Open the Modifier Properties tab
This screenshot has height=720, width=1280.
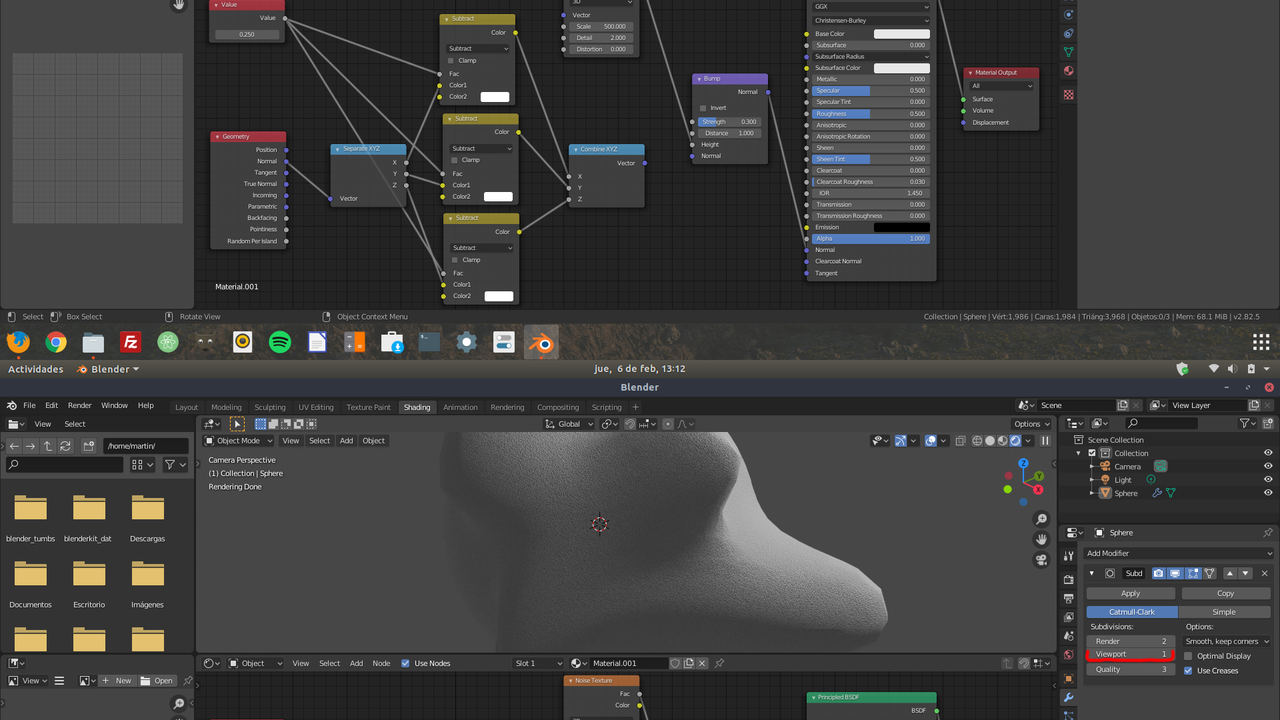(1068, 697)
